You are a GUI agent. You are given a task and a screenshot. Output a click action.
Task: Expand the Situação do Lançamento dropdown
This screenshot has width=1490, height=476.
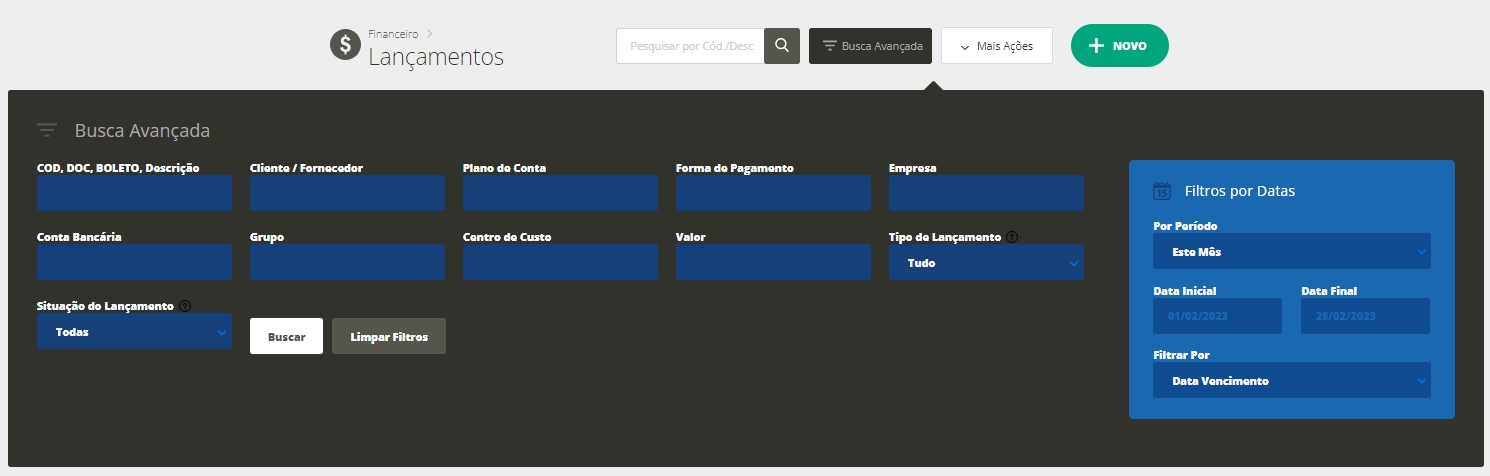(134, 332)
